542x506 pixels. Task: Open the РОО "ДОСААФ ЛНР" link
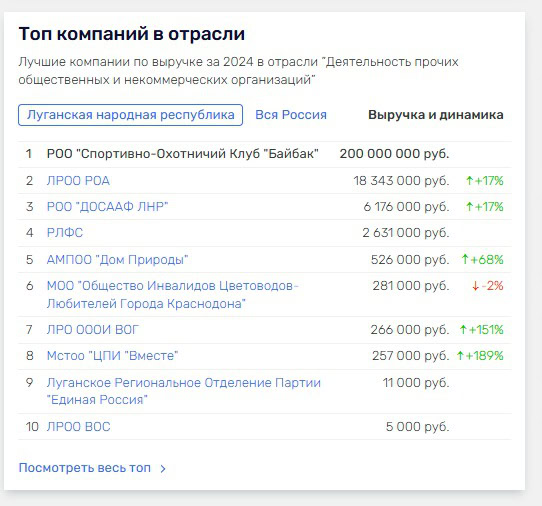click(x=107, y=206)
